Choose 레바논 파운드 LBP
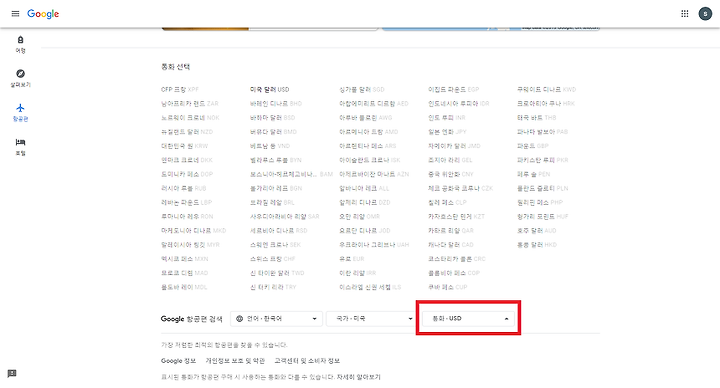Image resolution: width=720 pixels, height=388 pixels. tap(186, 202)
